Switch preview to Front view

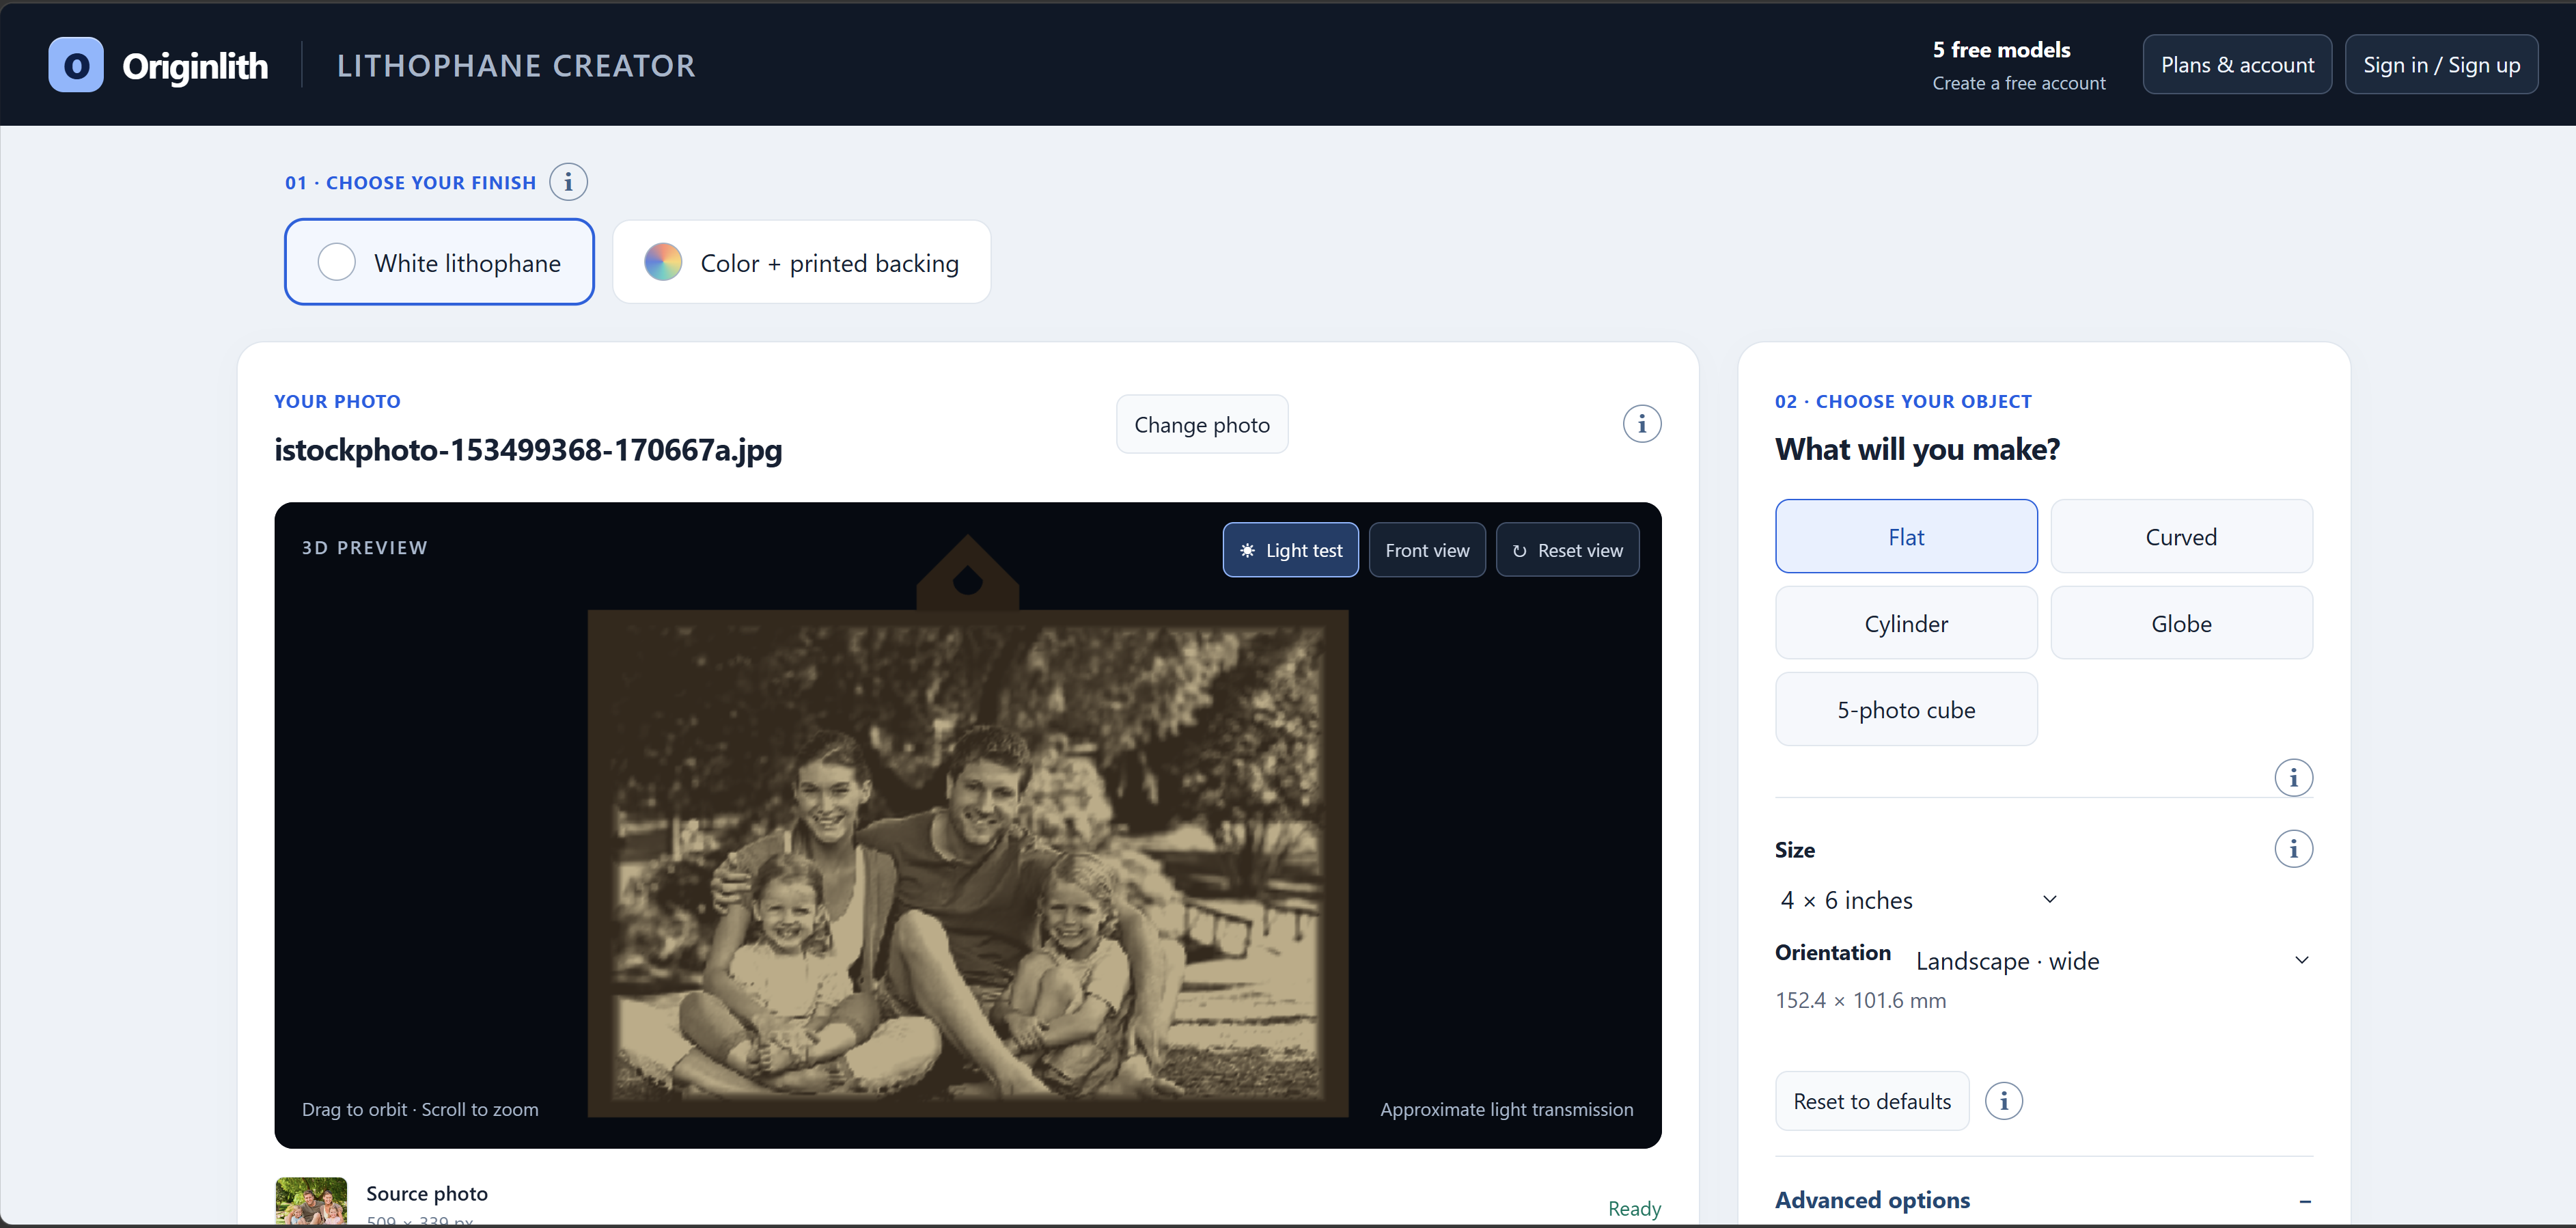tap(1427, 550)
